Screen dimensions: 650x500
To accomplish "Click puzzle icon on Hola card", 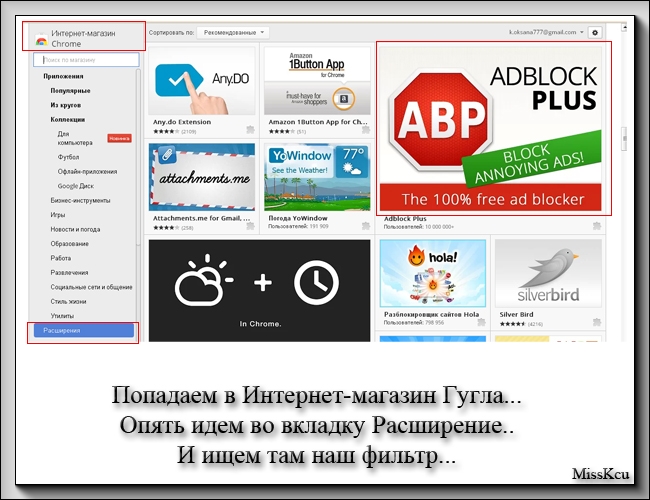I will (x=481, y=322).
